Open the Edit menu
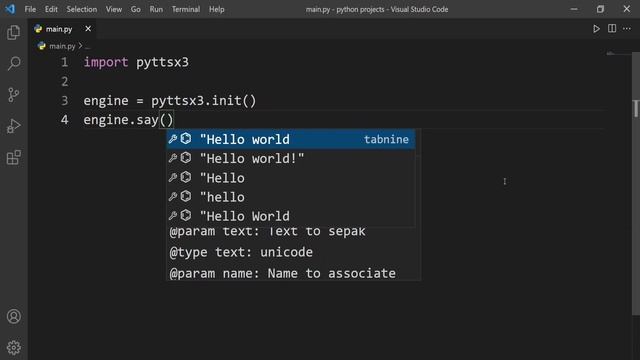Viewport: 640px width, 360px height. coord(51,9)
